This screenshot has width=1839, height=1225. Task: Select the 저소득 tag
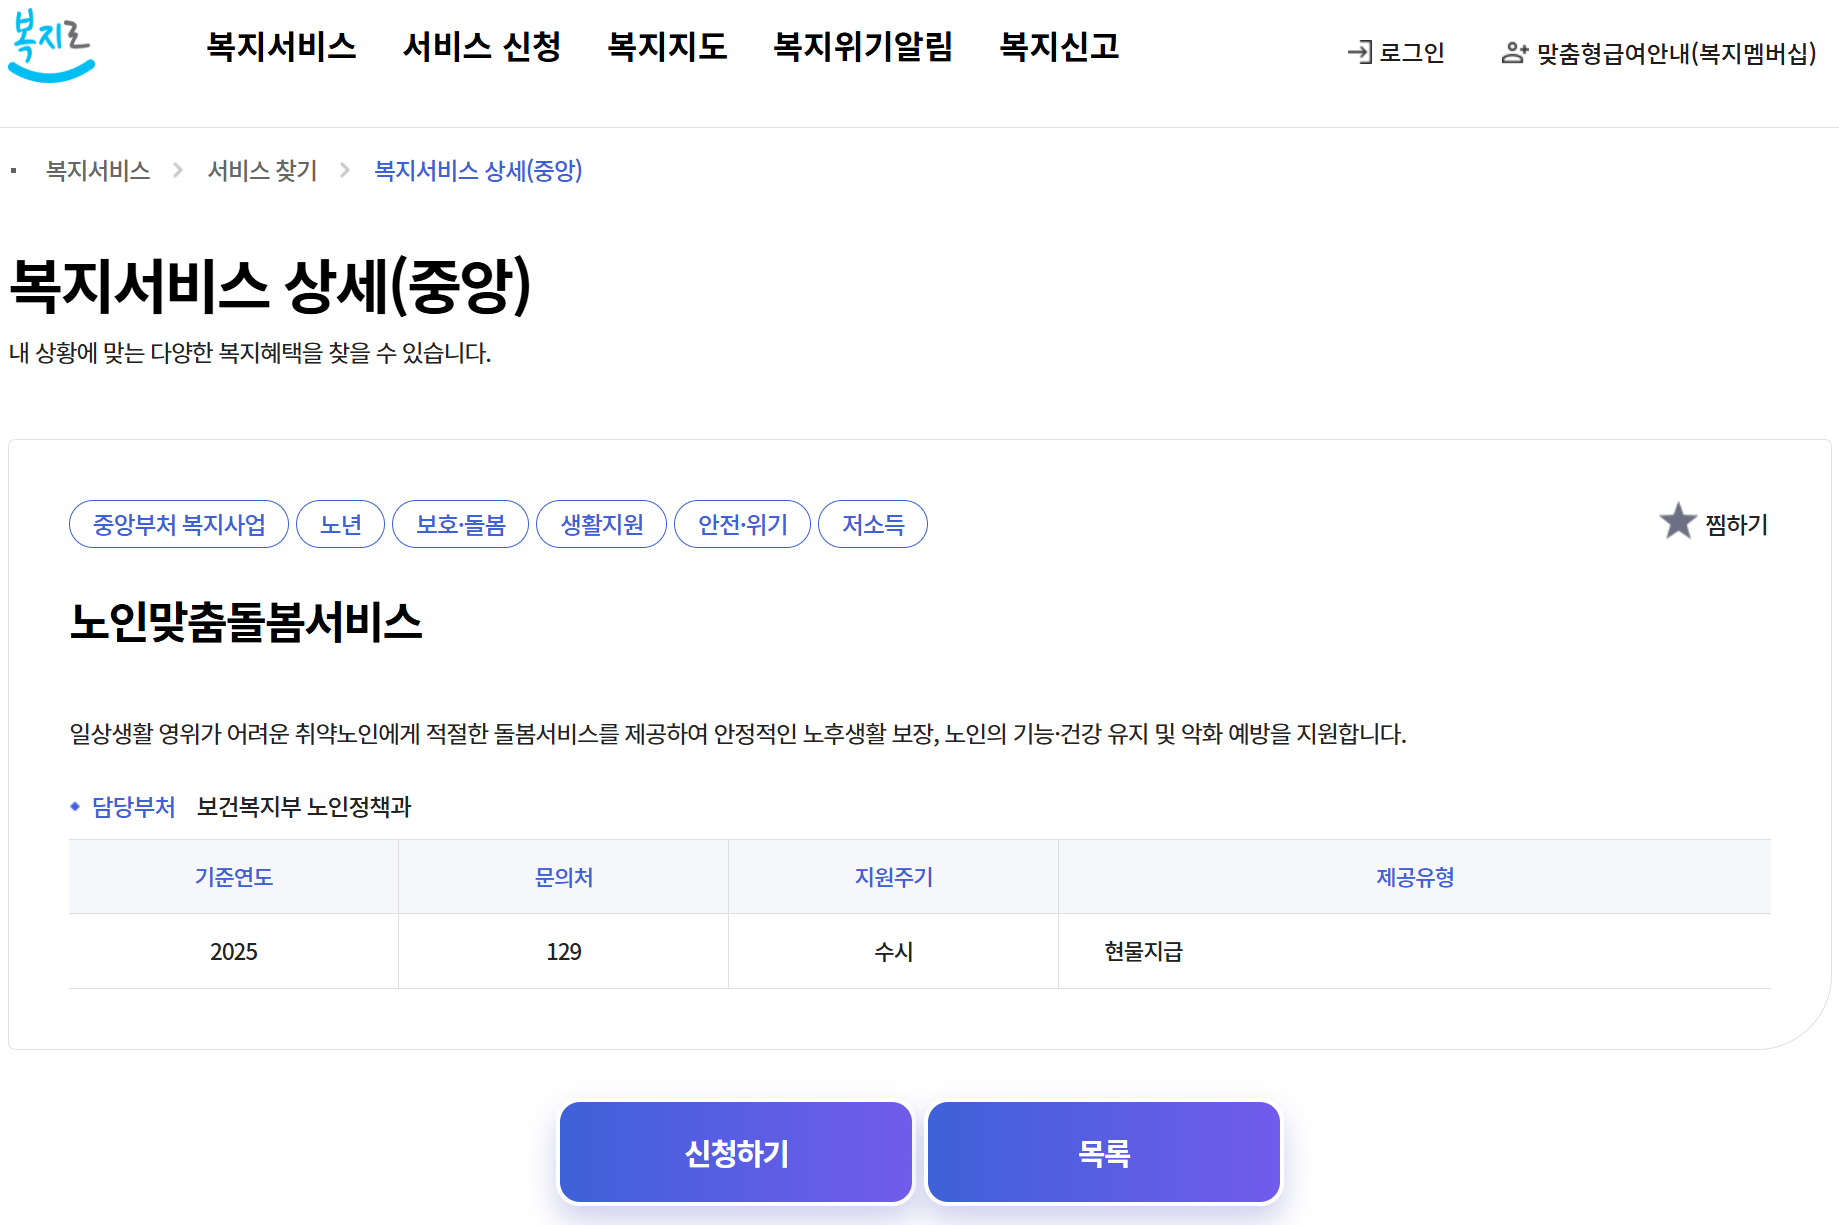pyautogui.click(x=873, y=524)
